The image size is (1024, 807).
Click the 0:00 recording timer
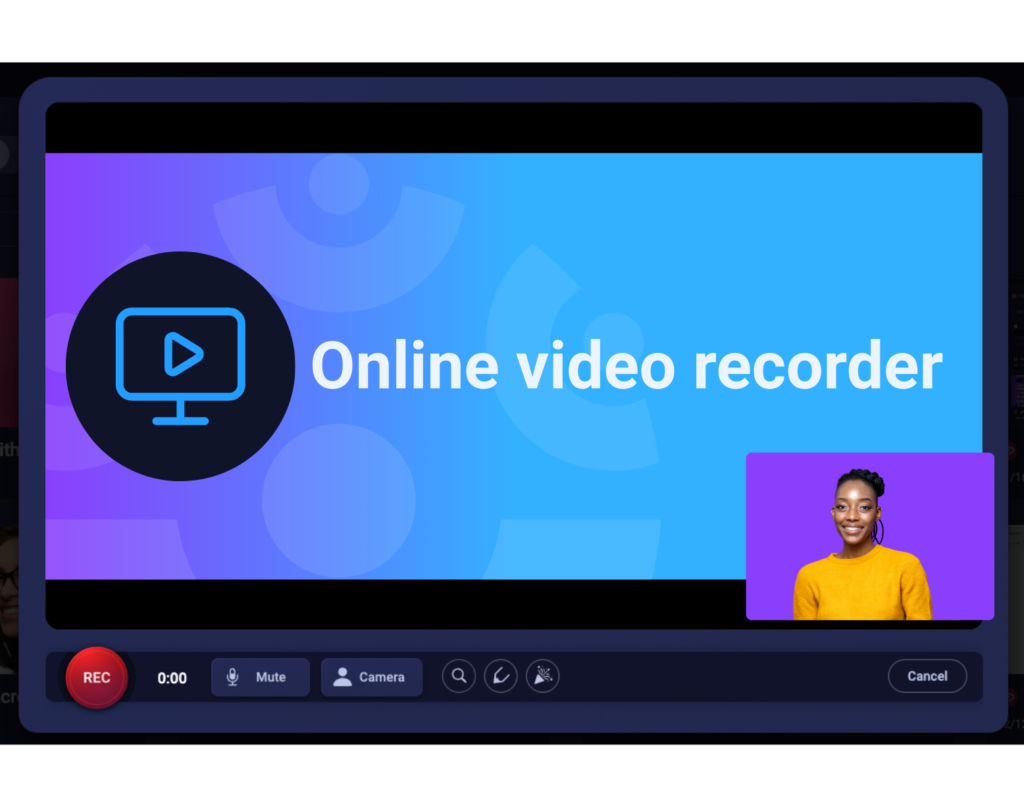(x=172, y=678)
